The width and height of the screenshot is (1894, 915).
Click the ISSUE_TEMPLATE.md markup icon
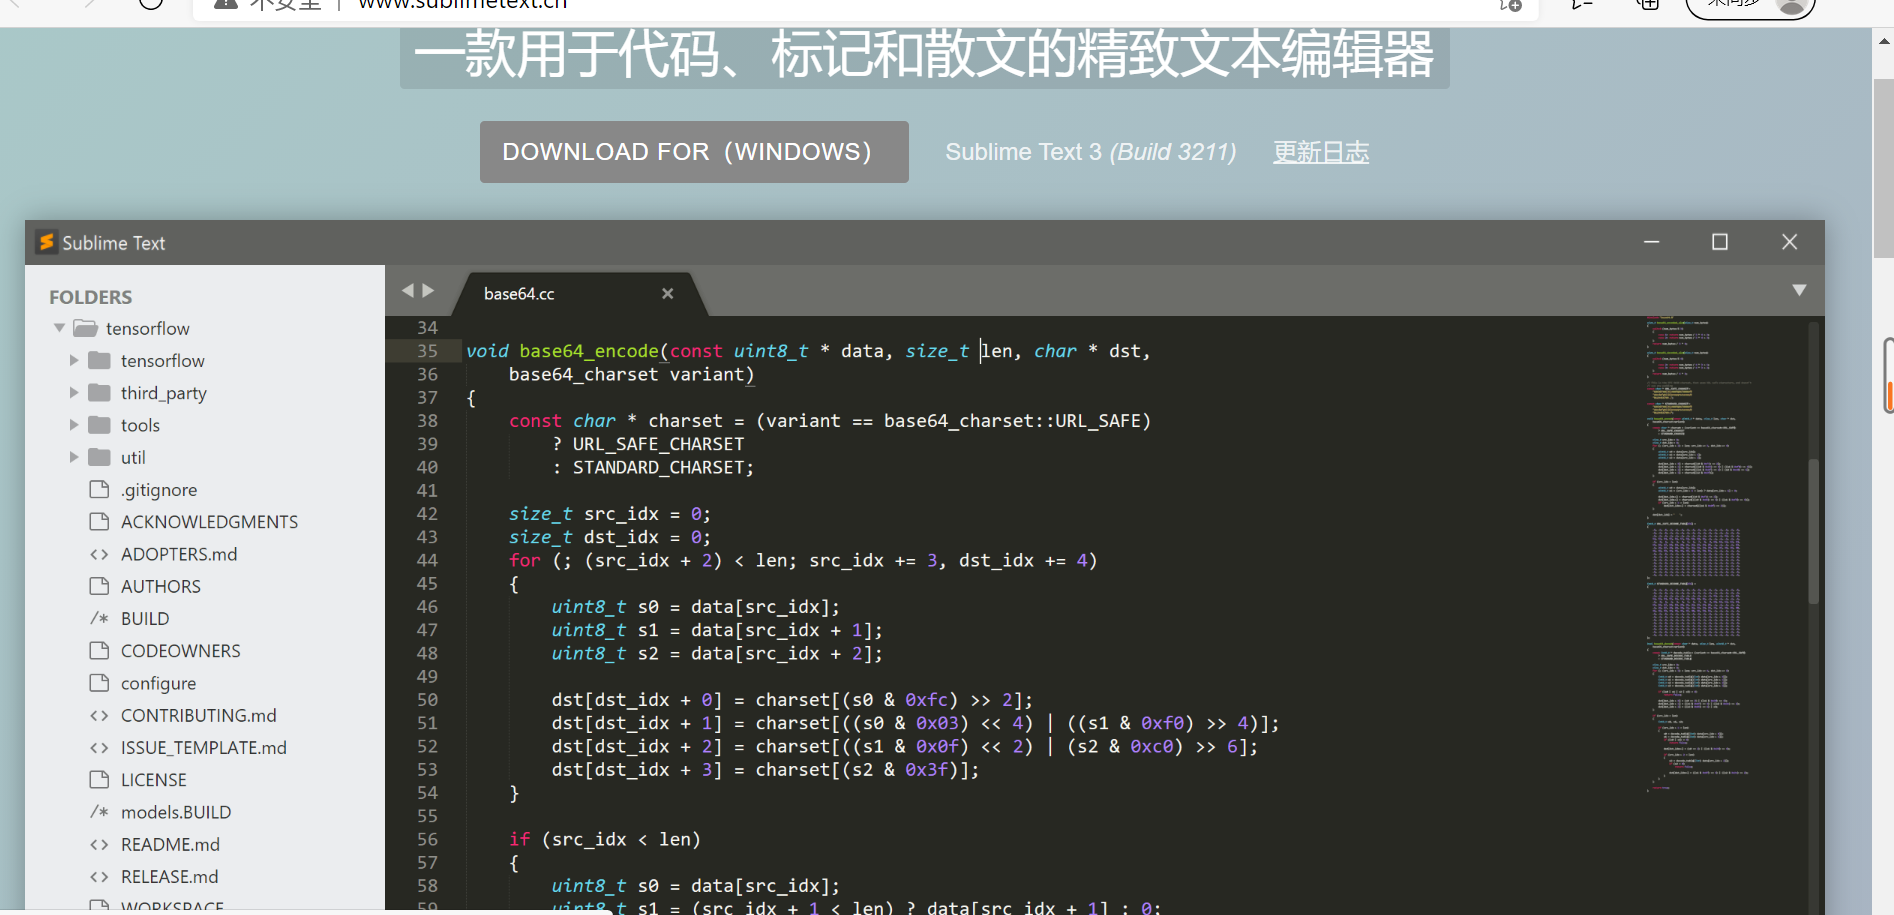point(99,747)
